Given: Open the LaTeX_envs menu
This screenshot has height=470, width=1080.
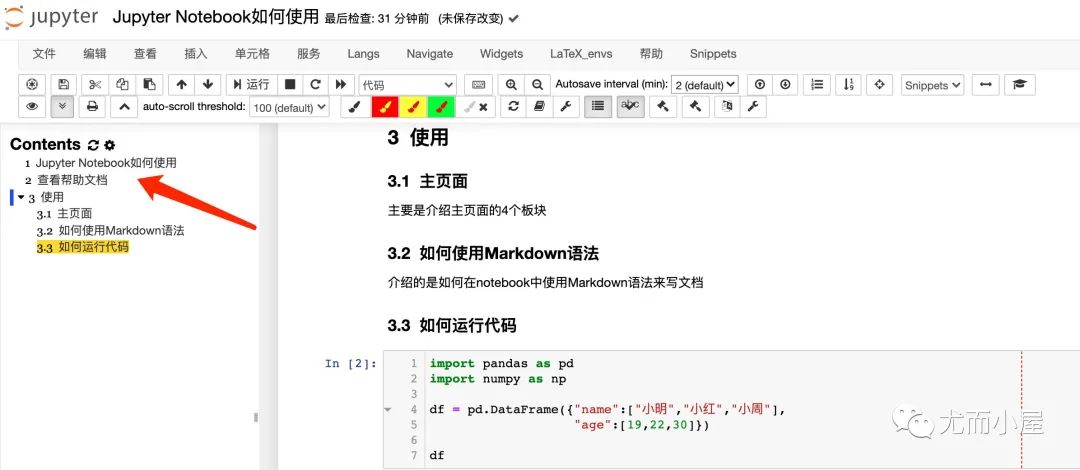Looking at the screenshot, I should 581,54.
